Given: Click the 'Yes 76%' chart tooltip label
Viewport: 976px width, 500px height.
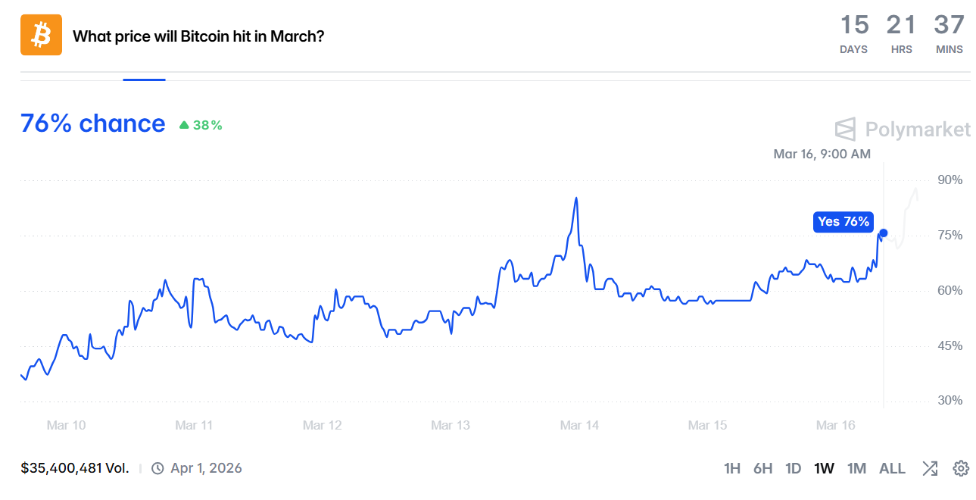Looking at the screenshot, I should pyautogui.click(x=844, y=222).
